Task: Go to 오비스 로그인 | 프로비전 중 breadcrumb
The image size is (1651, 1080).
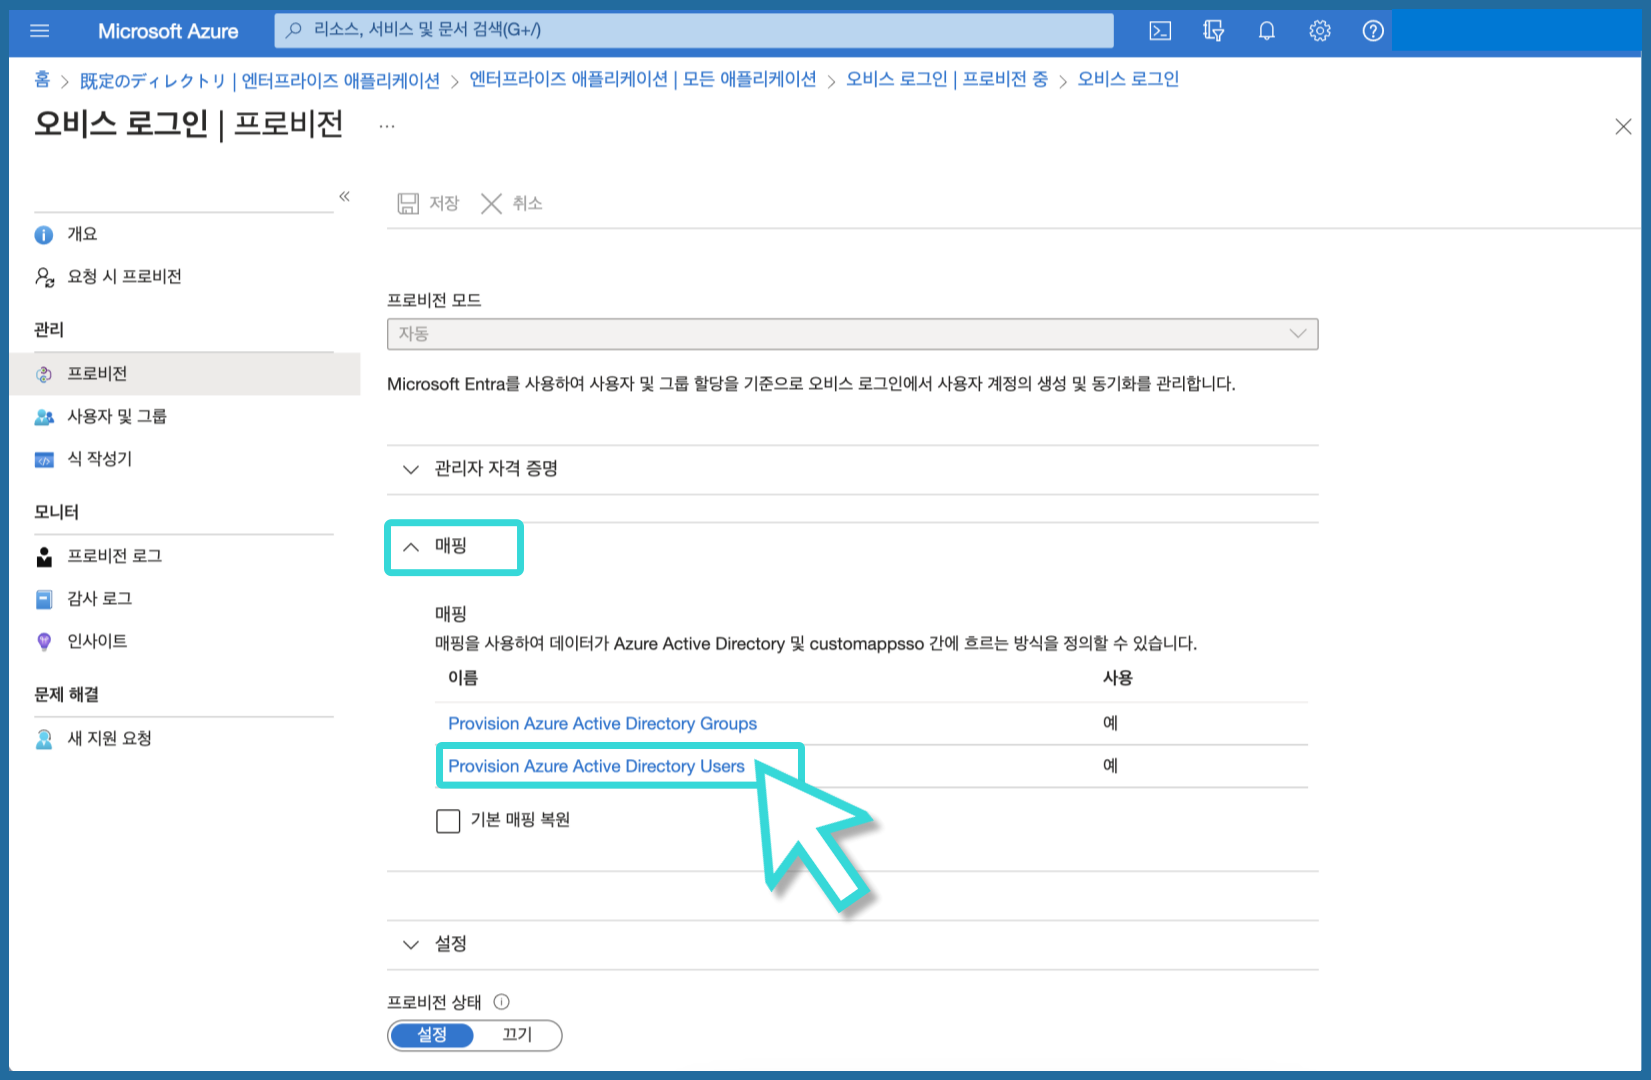Action: point(946,79)
